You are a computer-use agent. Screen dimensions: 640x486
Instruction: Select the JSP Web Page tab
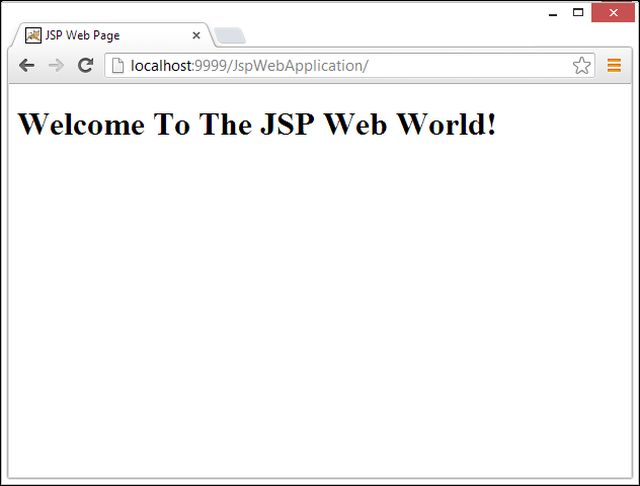pos(112,35)
